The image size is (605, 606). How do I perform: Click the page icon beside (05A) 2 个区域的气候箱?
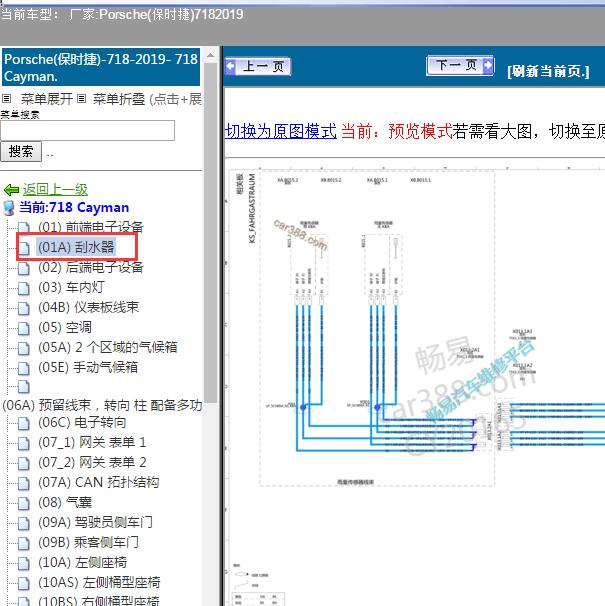click(x=24, y=349)
